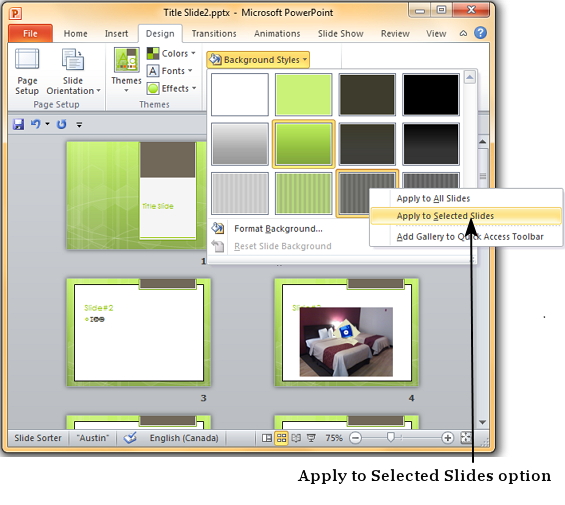Select slide 3 thumbnail with Slide#2 text
The width and height of the screenshot is (565, 505).
coord(138,332)
